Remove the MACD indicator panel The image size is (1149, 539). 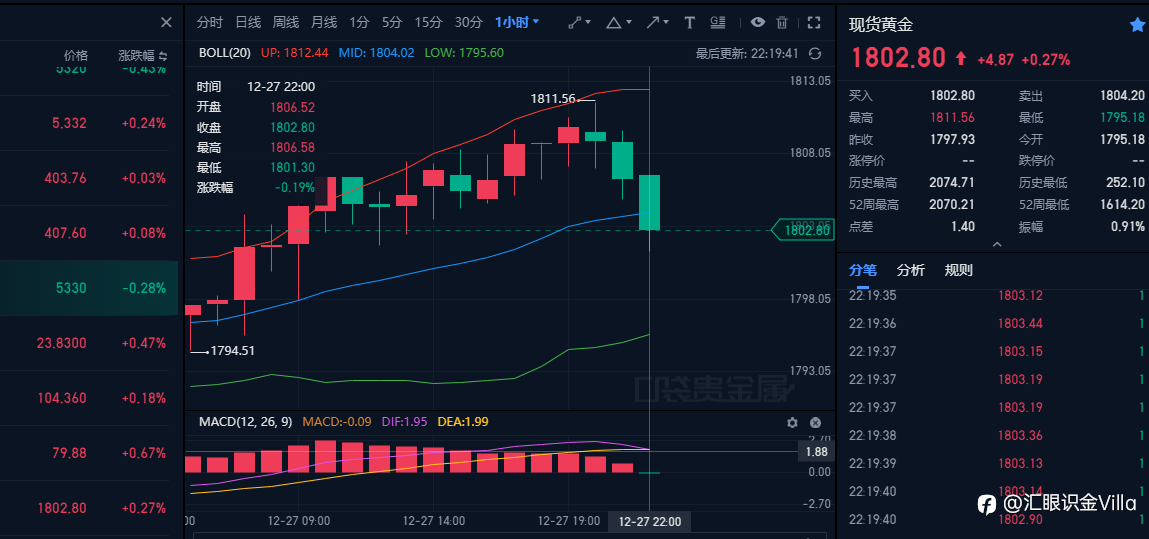pos(816,423)
